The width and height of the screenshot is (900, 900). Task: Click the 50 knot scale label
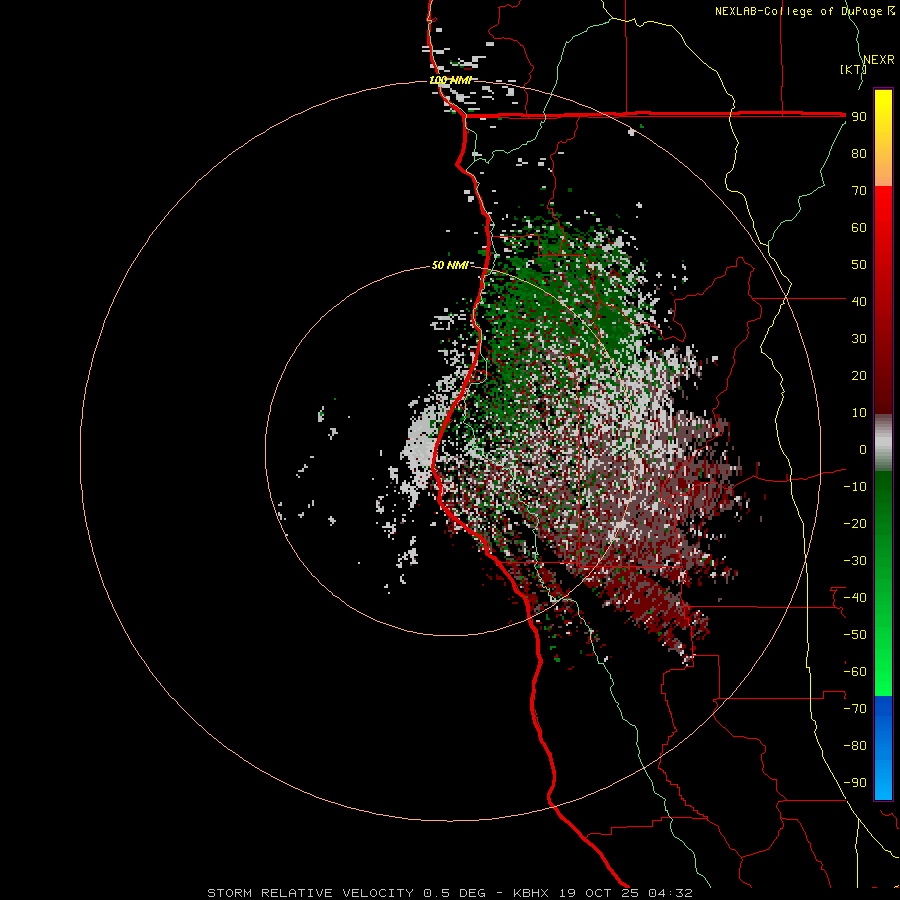pyautogui.click(x=859, y=265)
